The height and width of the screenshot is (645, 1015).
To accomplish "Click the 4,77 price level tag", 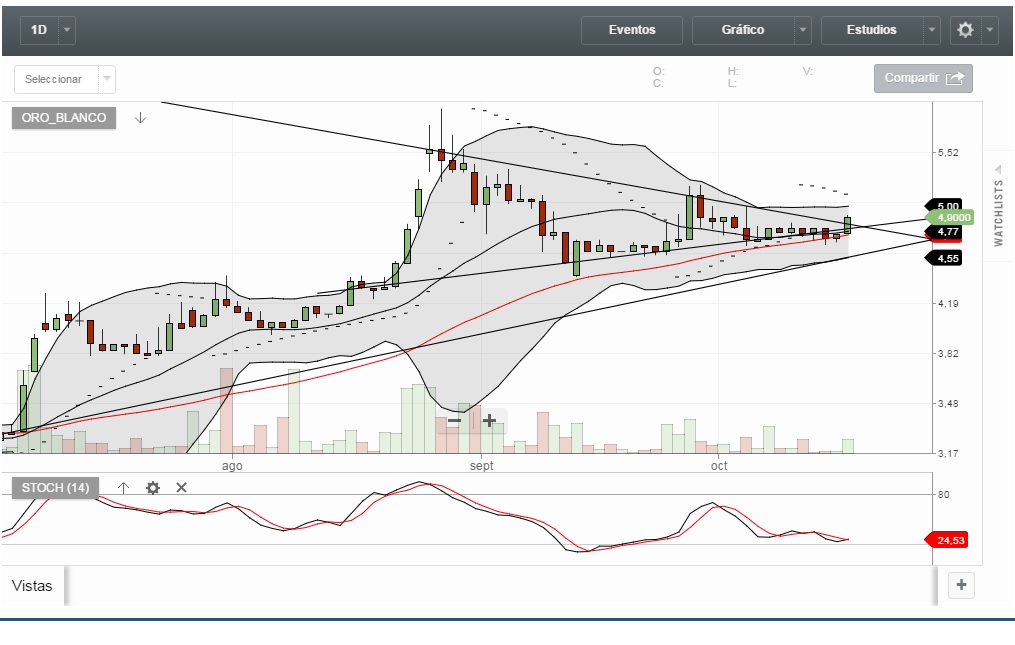I will click(945, 232).
